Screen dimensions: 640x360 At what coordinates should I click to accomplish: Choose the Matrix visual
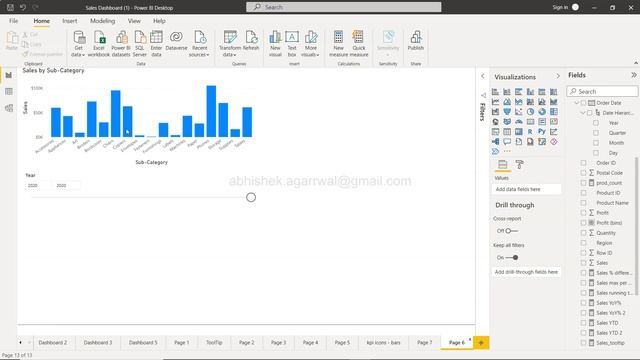(518, 131)
